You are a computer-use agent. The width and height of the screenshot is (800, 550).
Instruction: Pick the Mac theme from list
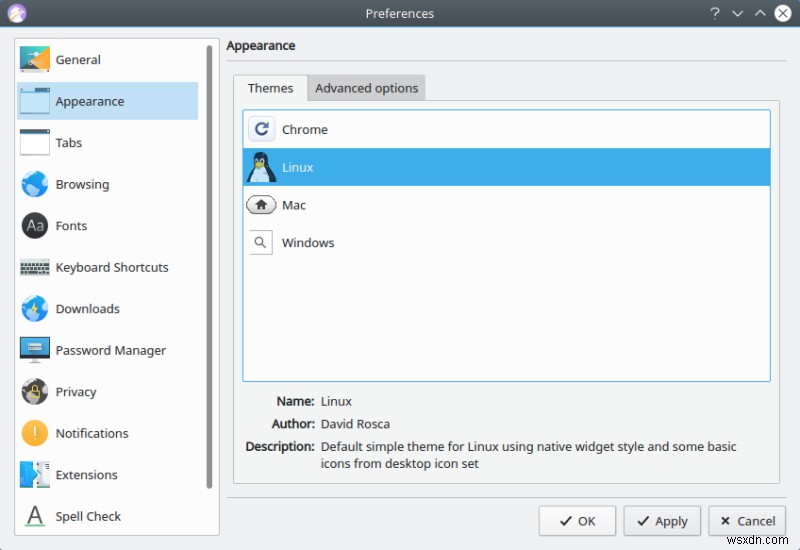pyautogui.click(x=294, y=205)
